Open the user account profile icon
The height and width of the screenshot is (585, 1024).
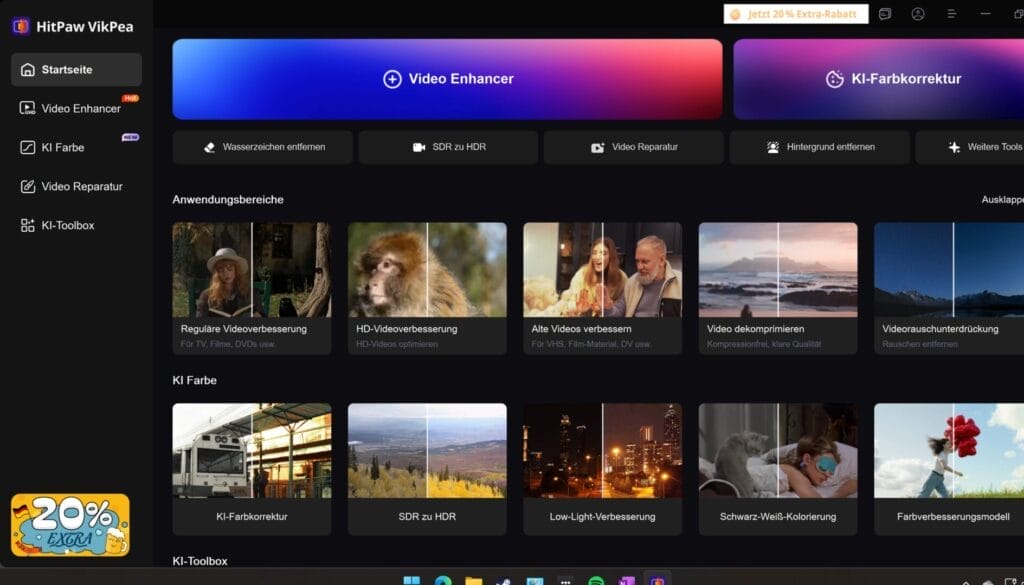coord(918,14)
